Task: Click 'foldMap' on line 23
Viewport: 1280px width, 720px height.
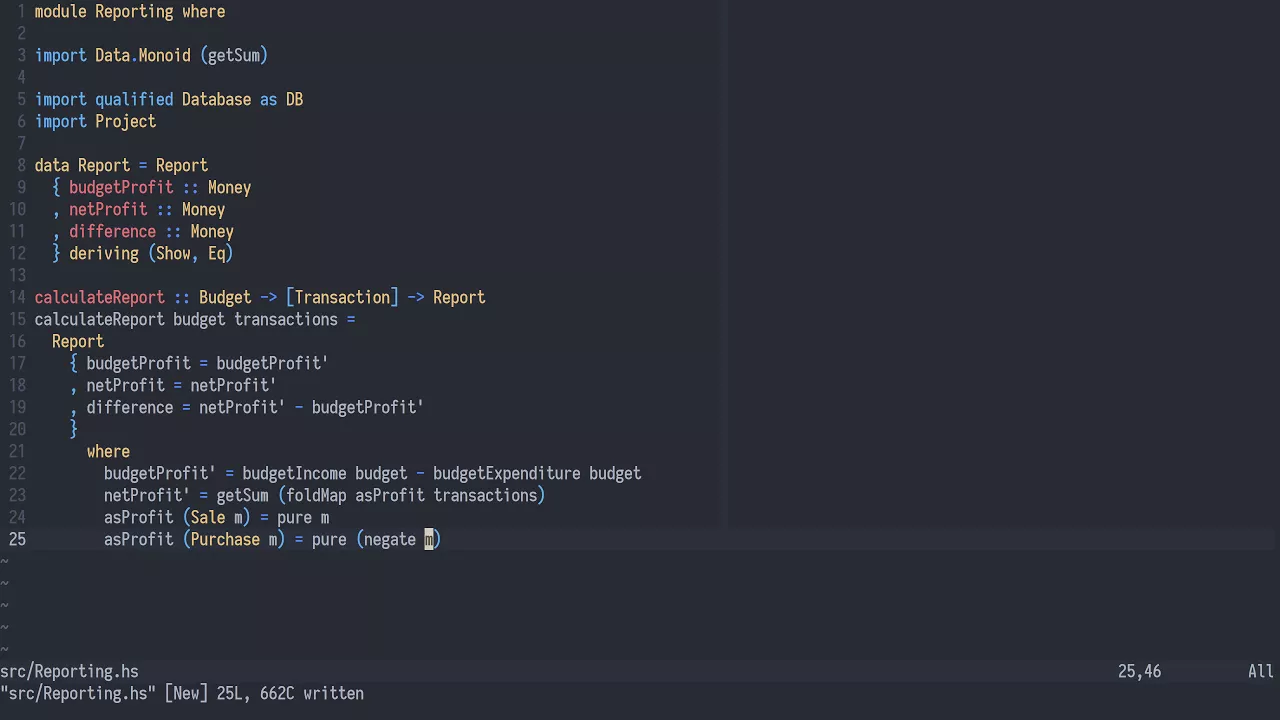Action: pyautogui.click(x=316, y=496)
